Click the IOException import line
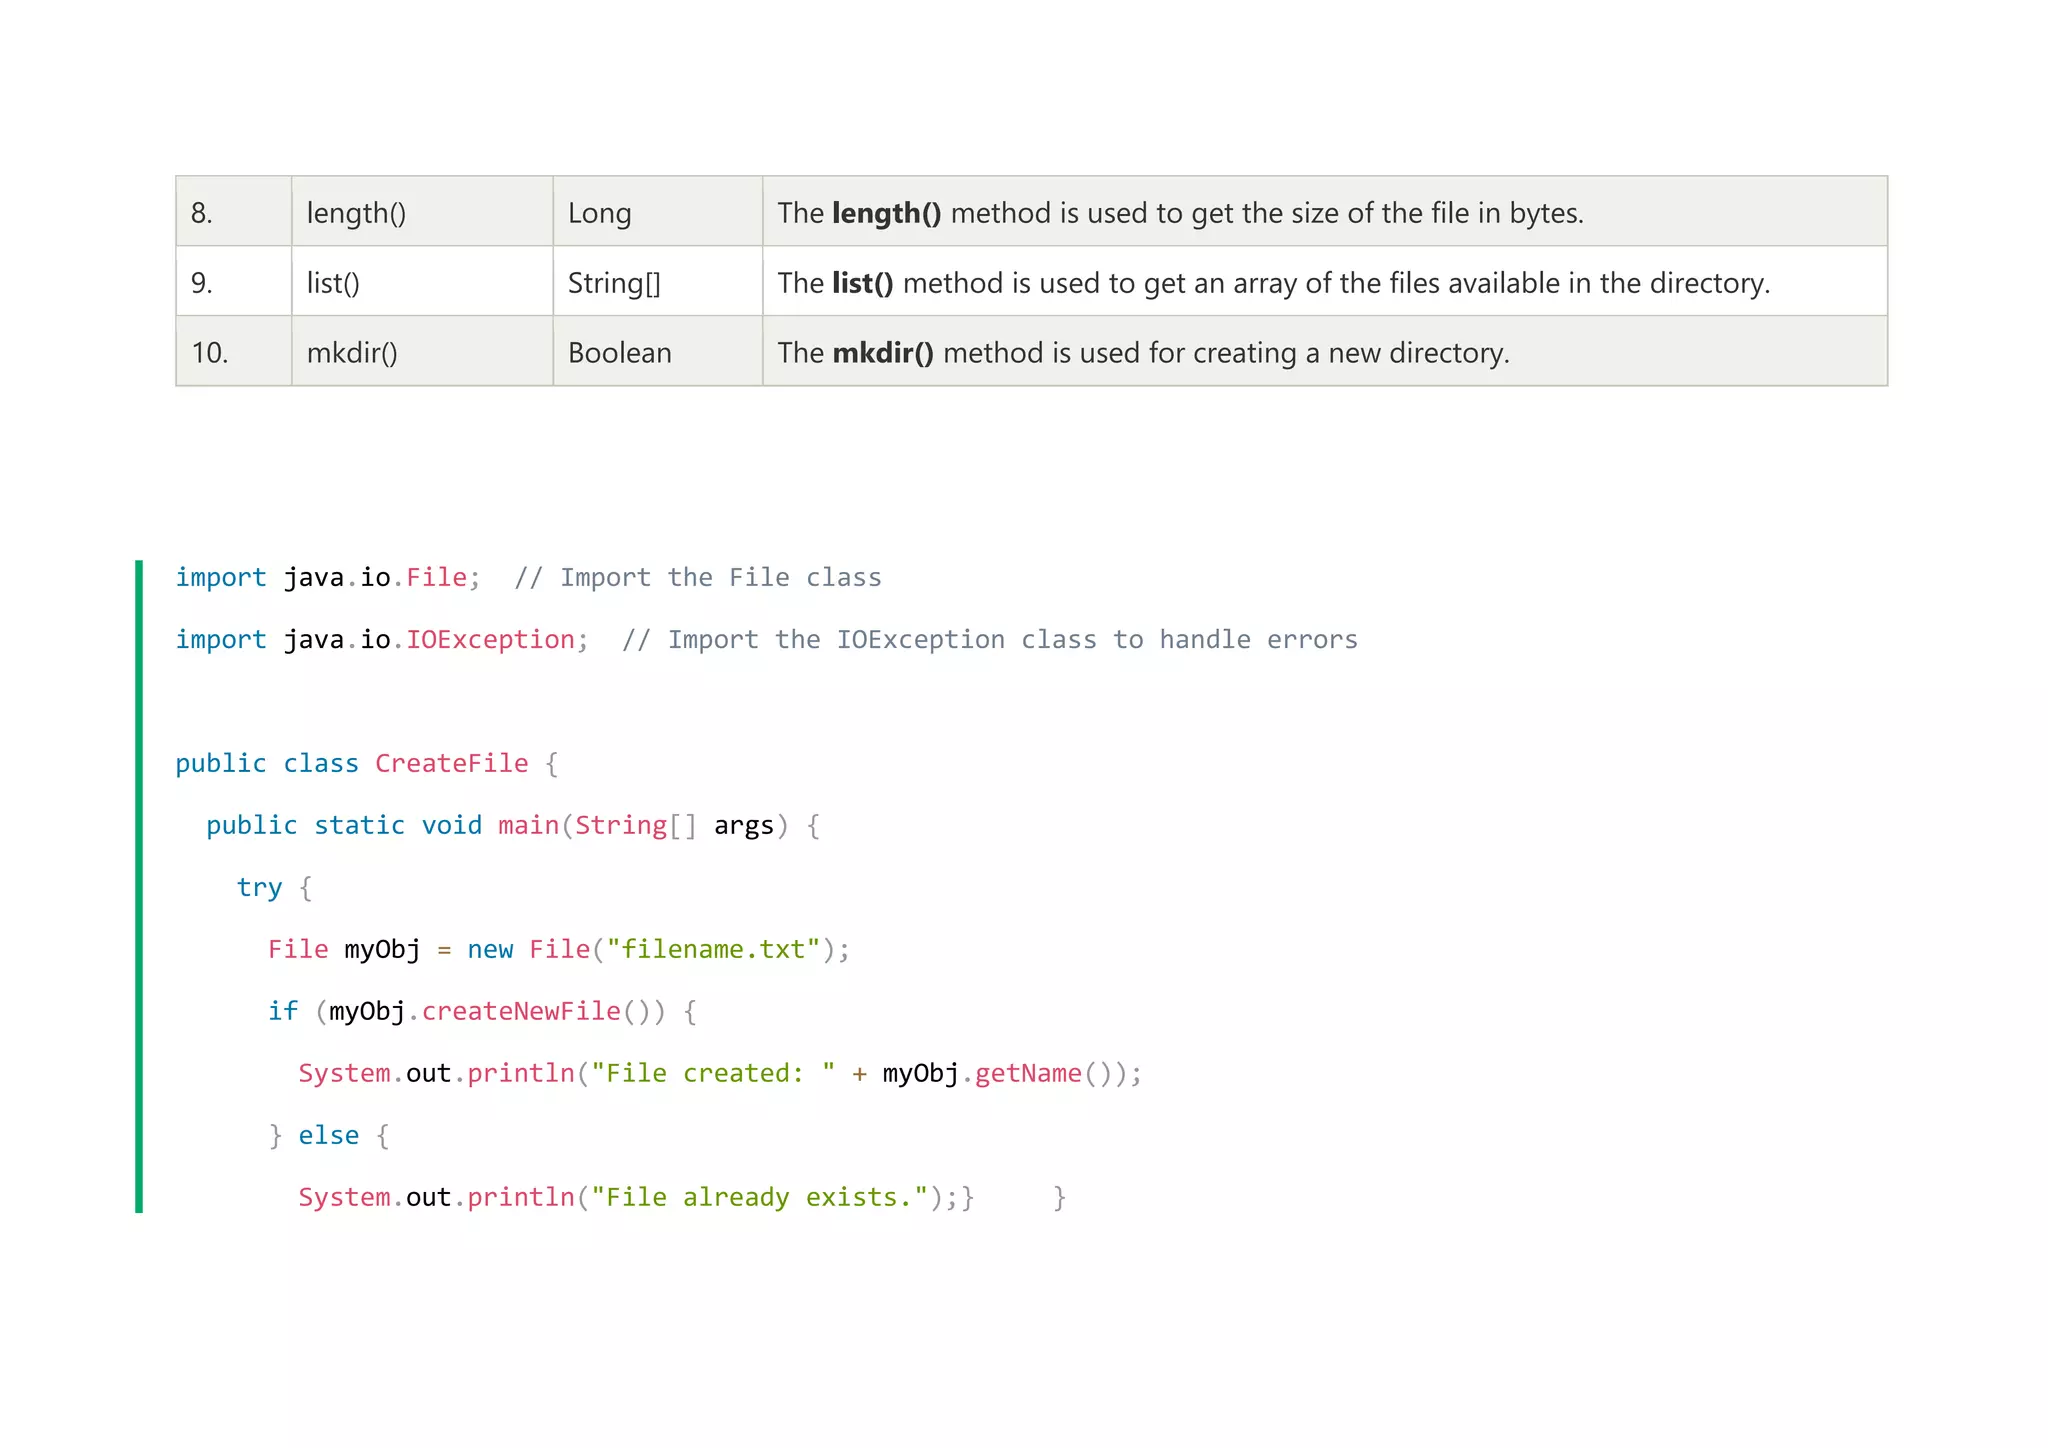The height and width of the screenshot is (1448, 2048). tap(490, 640)
